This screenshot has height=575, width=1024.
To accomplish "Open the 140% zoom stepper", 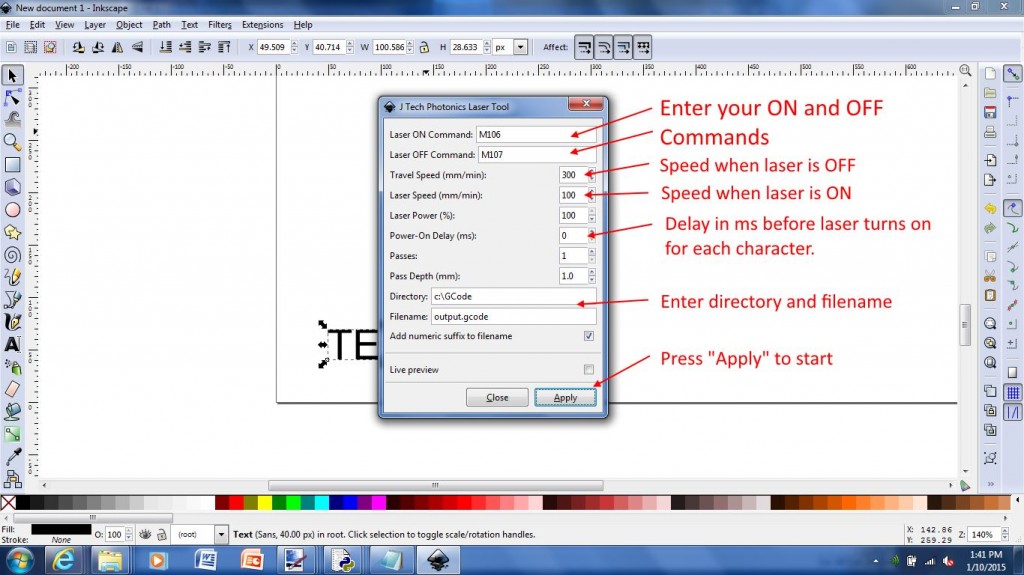I will tap(1004, 534).
